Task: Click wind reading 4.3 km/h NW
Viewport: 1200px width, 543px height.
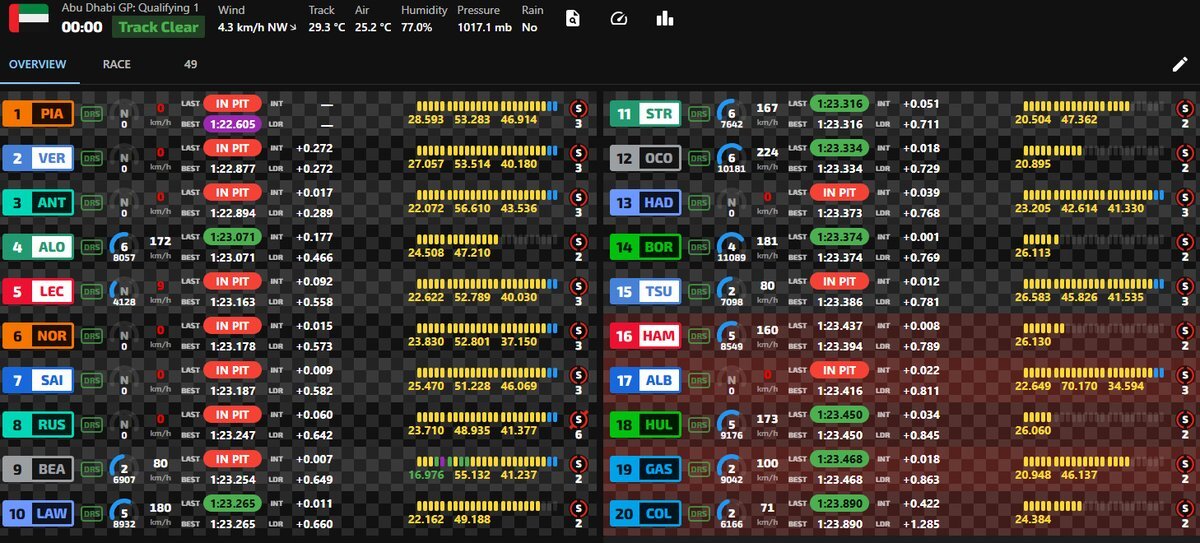Action: [x=257, y=27]
